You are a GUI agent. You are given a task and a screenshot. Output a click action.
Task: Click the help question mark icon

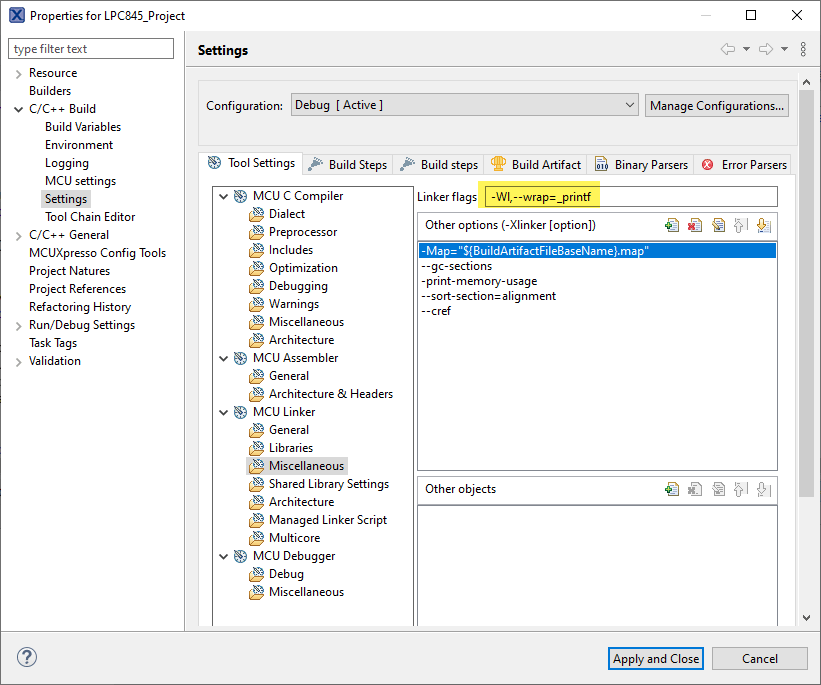click(x=27, y=658)
